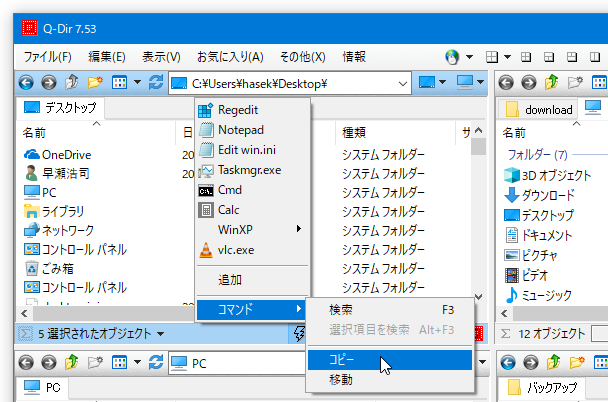Click back arrow in PC pane toolbar
The width and height of the screenshot is (608, 402).
click(26, 362)
